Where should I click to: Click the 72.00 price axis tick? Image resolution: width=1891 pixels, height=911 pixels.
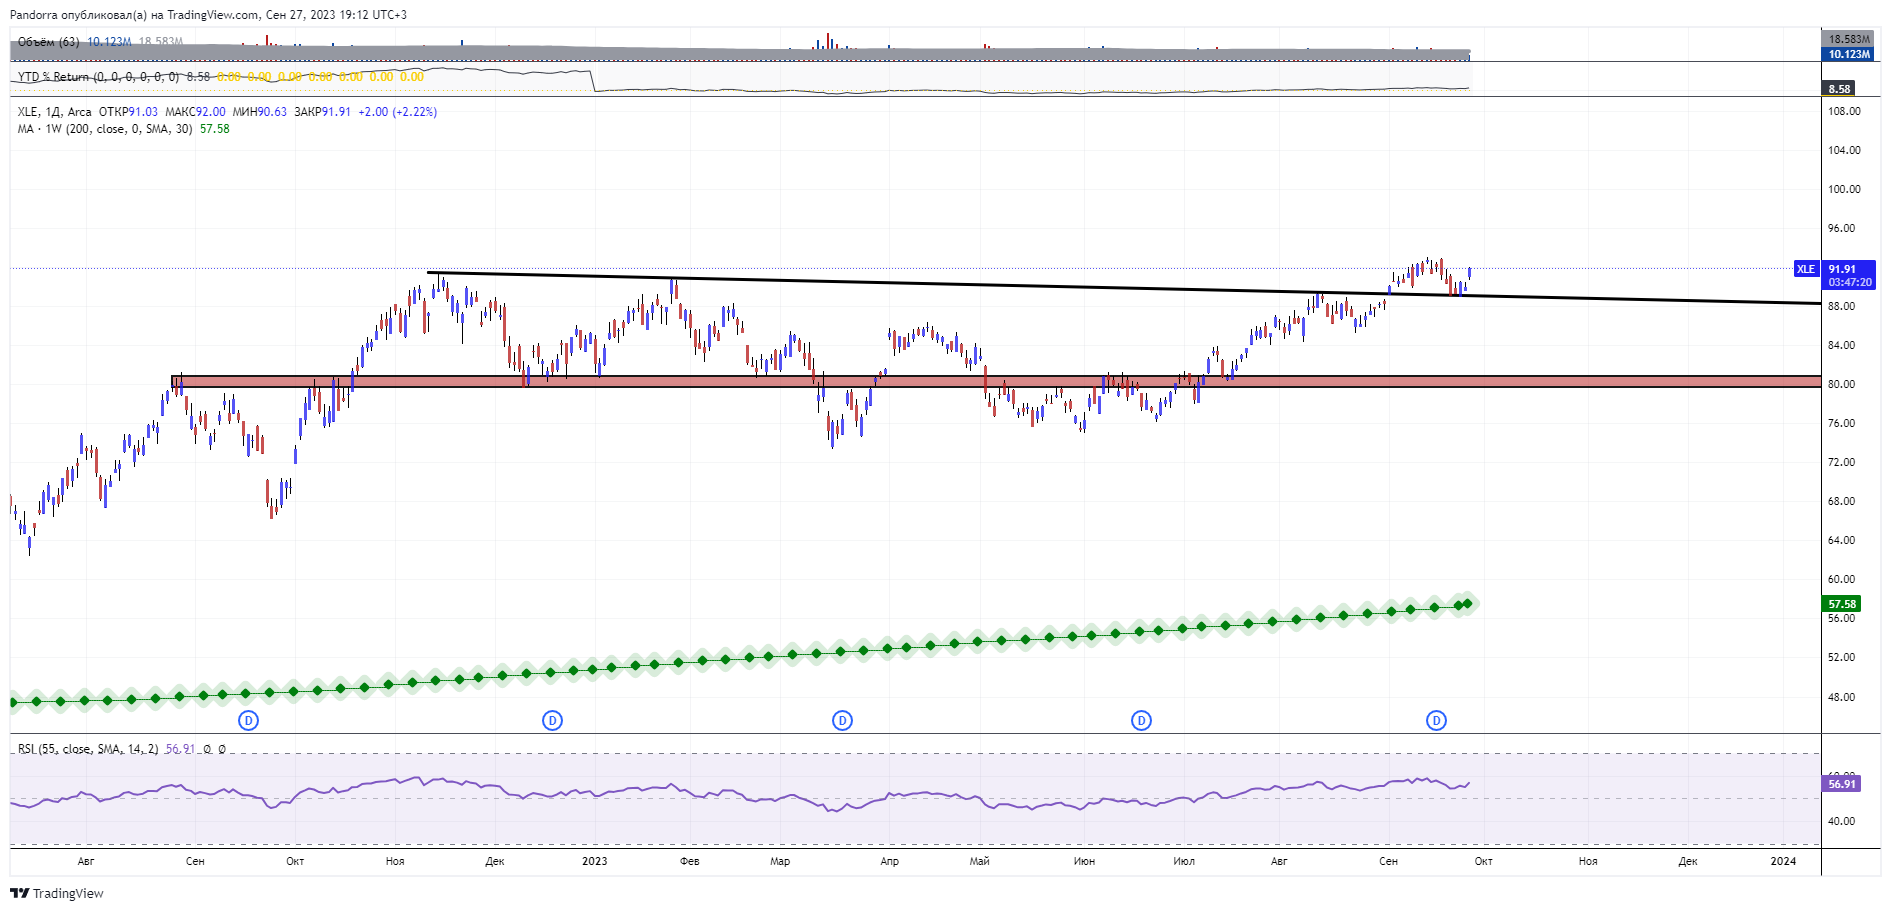(1841, 462)
